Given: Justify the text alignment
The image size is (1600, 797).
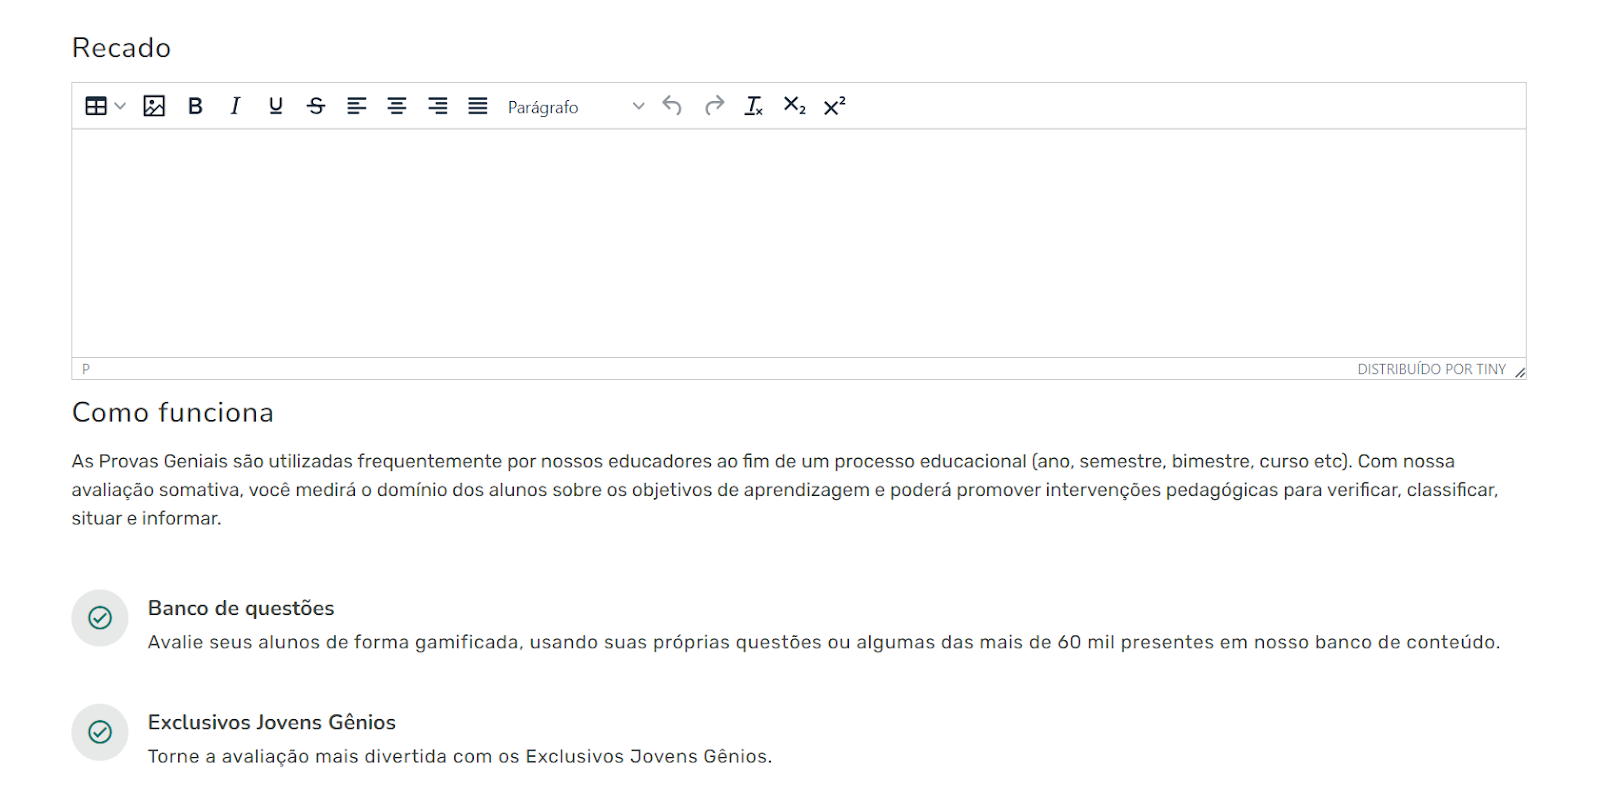Looking at the screenshot, I should coord(478,106).
